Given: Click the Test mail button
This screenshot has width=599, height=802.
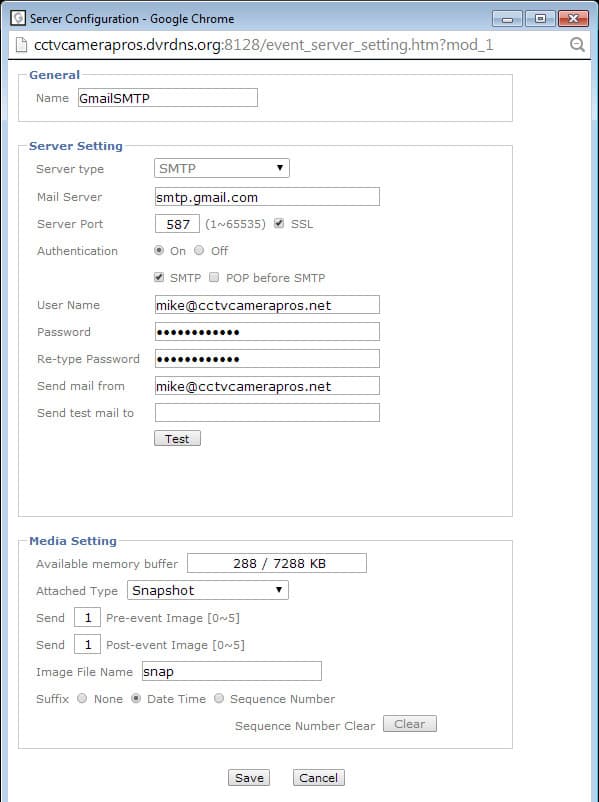Looking at the screenshot, I should pos(178,439).
